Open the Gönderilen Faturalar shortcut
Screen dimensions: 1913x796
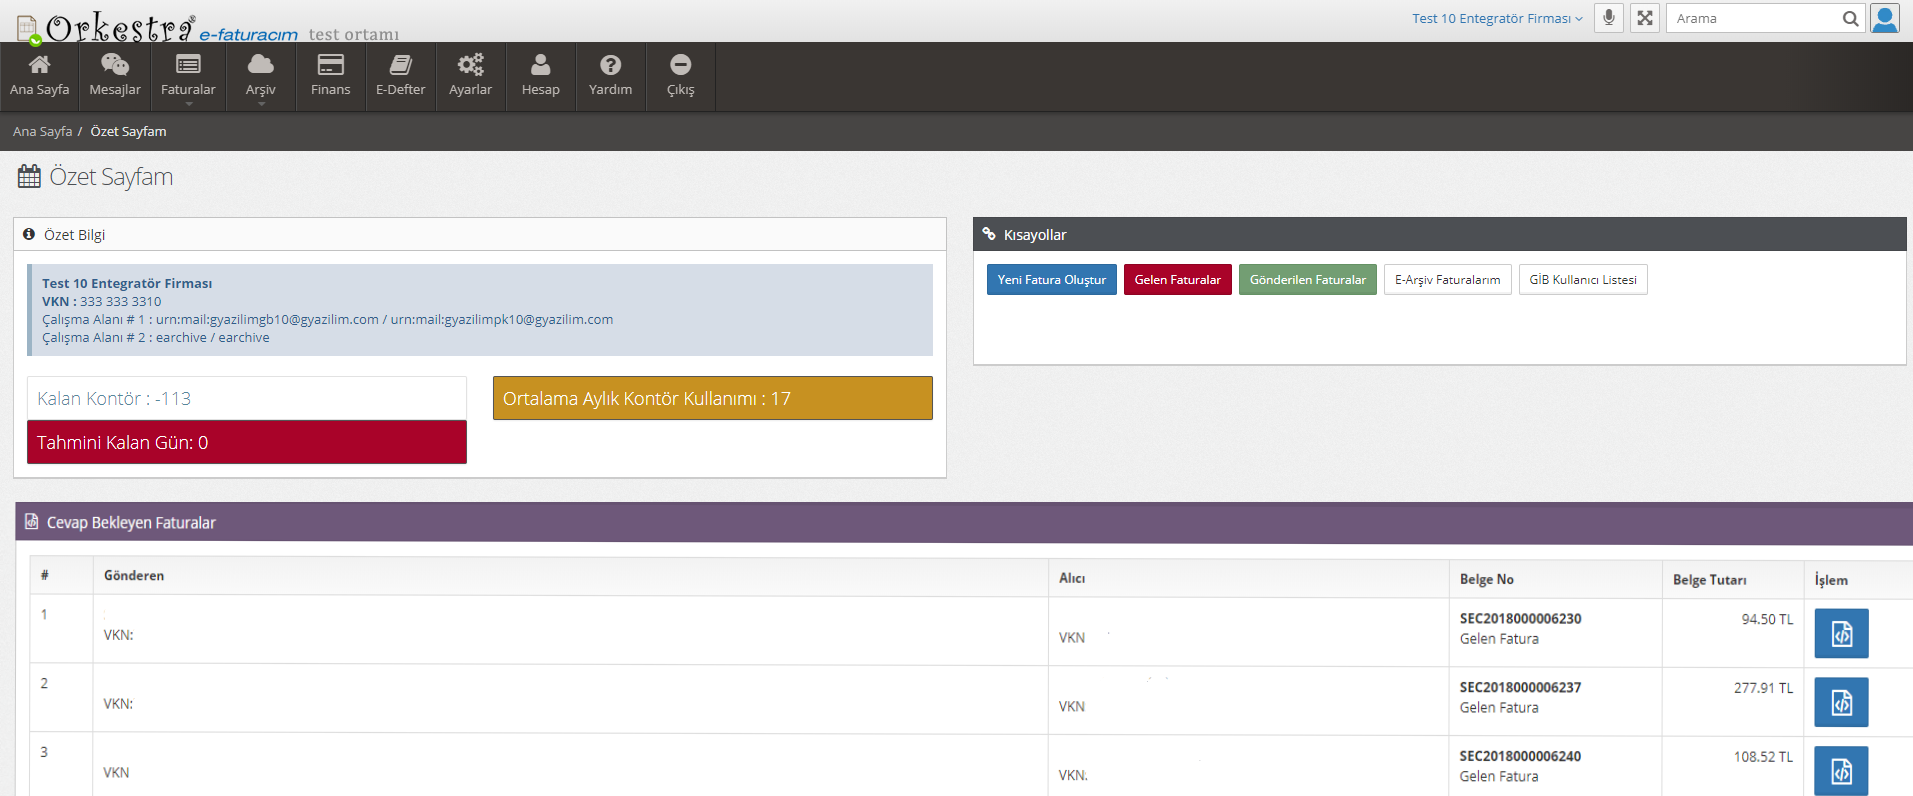tap(1307, 280)
